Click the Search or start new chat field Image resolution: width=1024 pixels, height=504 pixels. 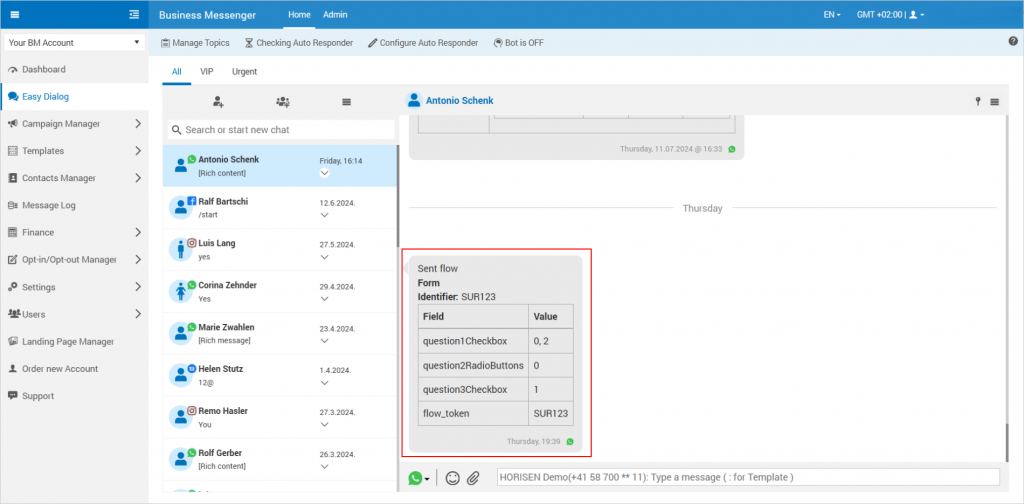point(280,130)
